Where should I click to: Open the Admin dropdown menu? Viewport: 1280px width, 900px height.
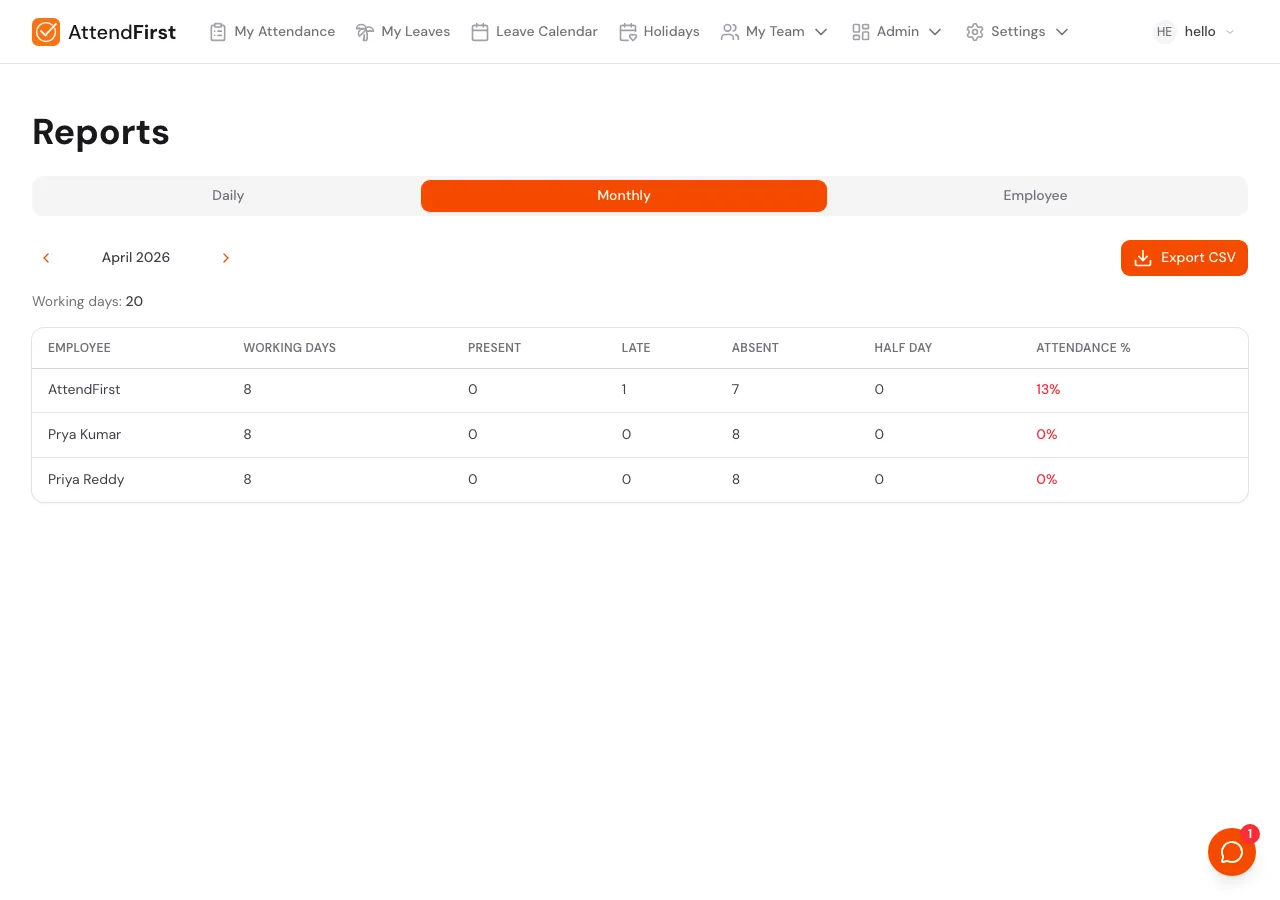click(x=935, y=31)
